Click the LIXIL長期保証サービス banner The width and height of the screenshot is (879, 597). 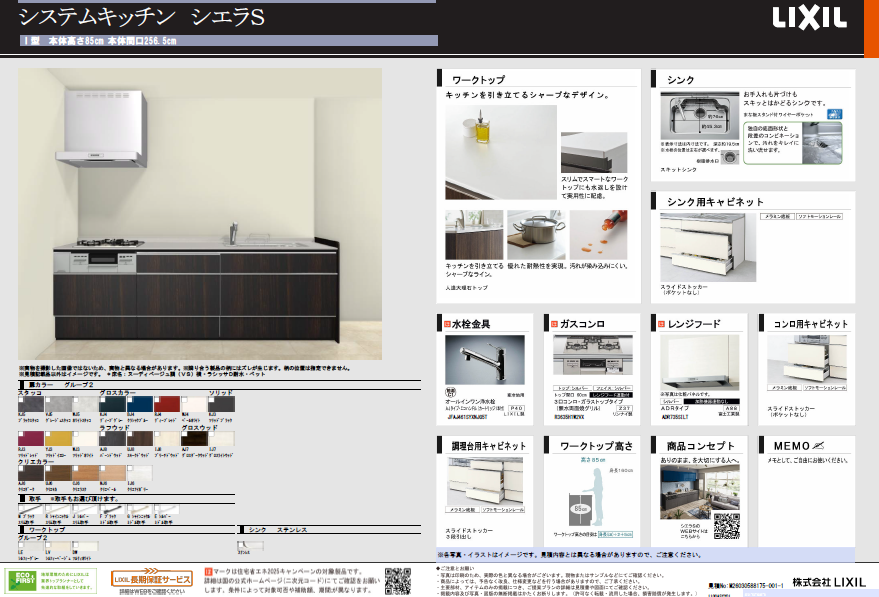pyautogui.click(x=151, y=579)
